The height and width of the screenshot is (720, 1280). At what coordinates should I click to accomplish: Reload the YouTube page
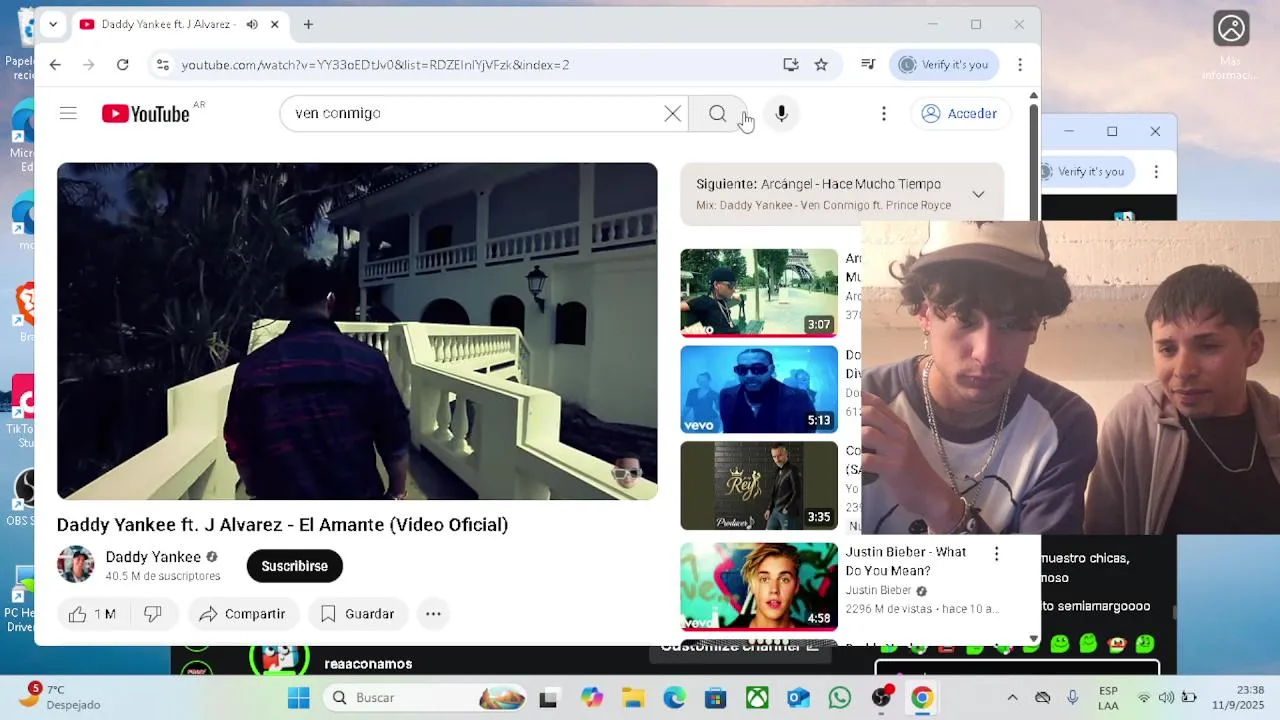pos(122,65)
